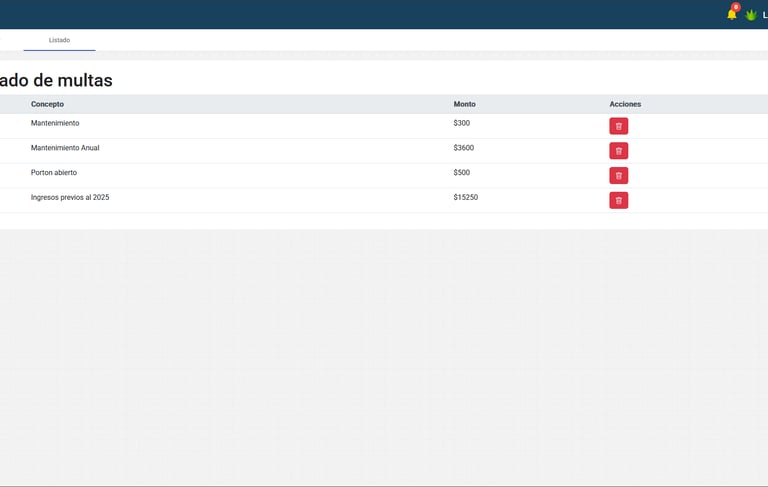Delete the Mantenimiento Anual row
The height and width of the screenshot is (487, 768).
619,151
